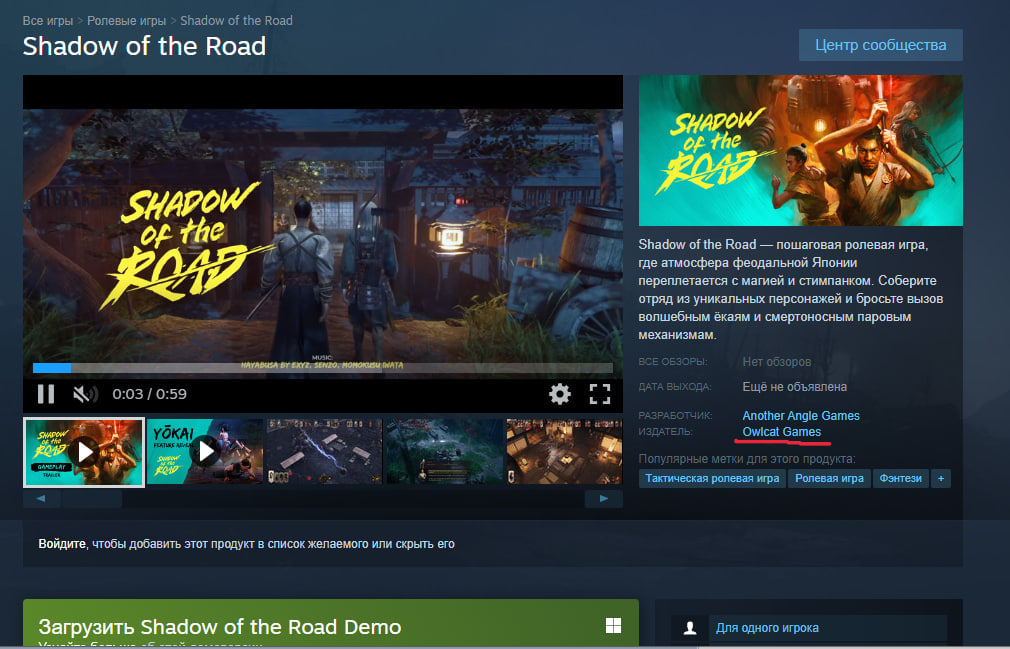Open the dark forest screenshot thumbnail
1010x649 pixels.
coord(444,451)
